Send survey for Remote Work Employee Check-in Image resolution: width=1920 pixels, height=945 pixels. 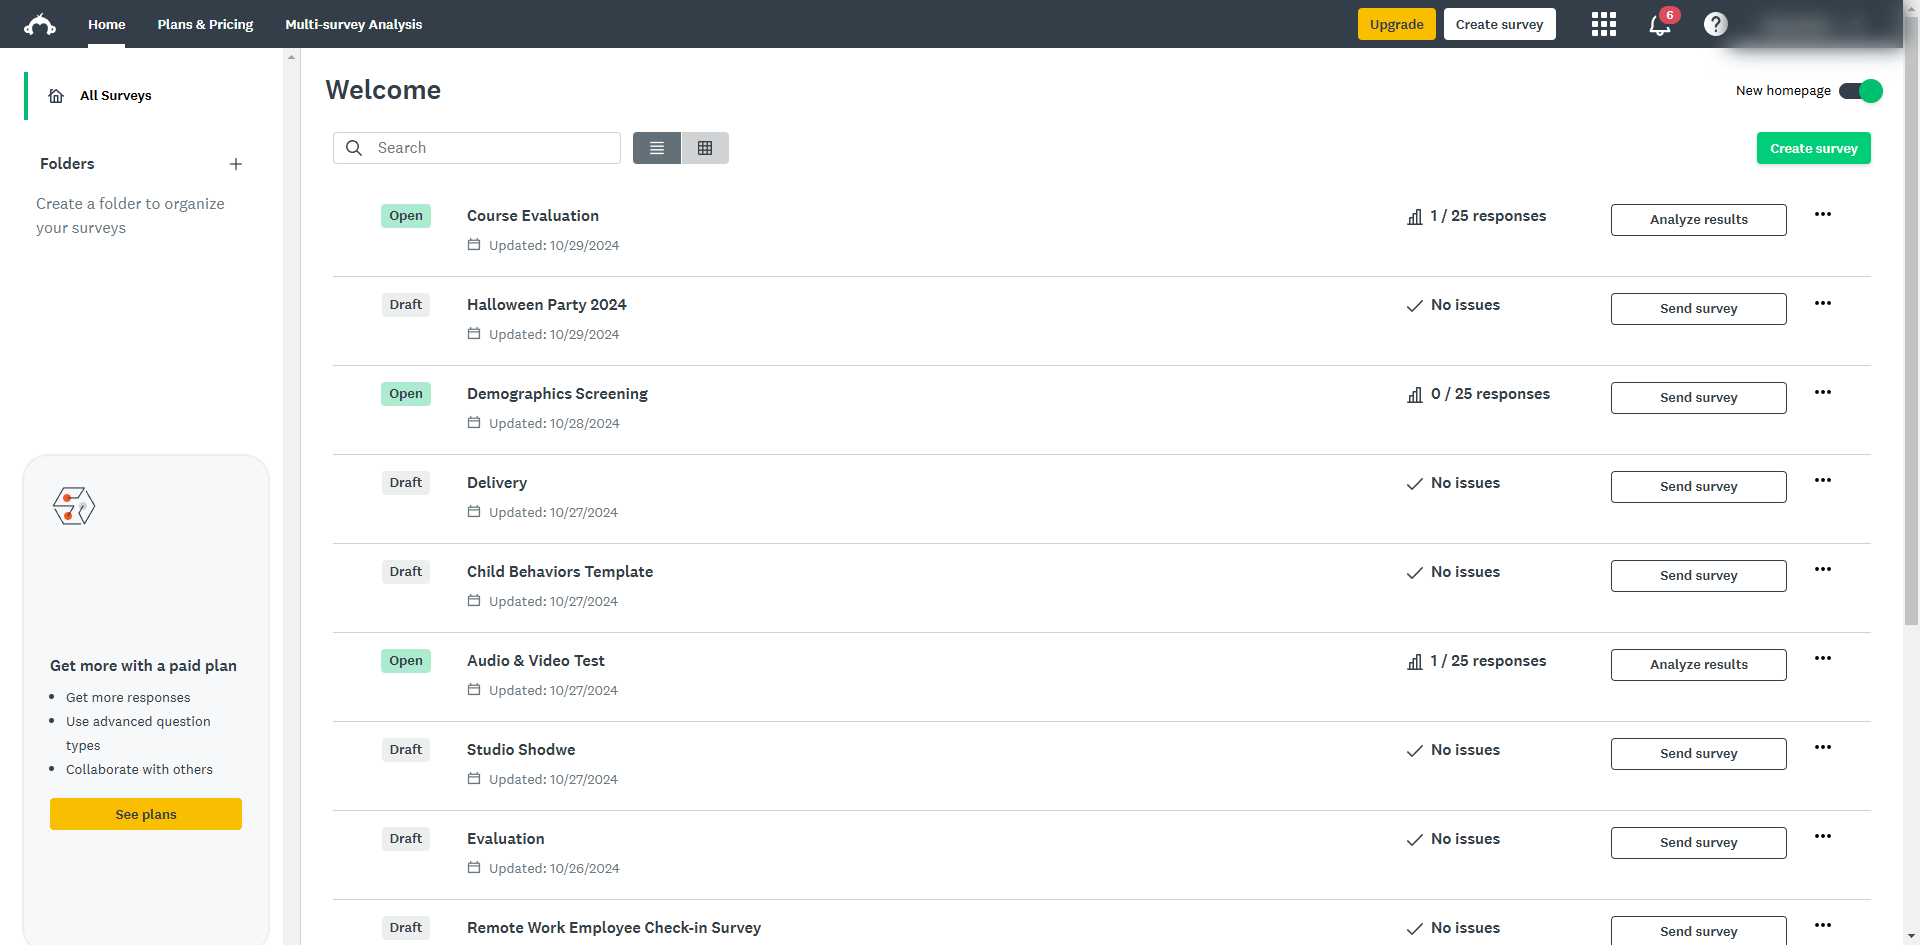click(1698, 931)
